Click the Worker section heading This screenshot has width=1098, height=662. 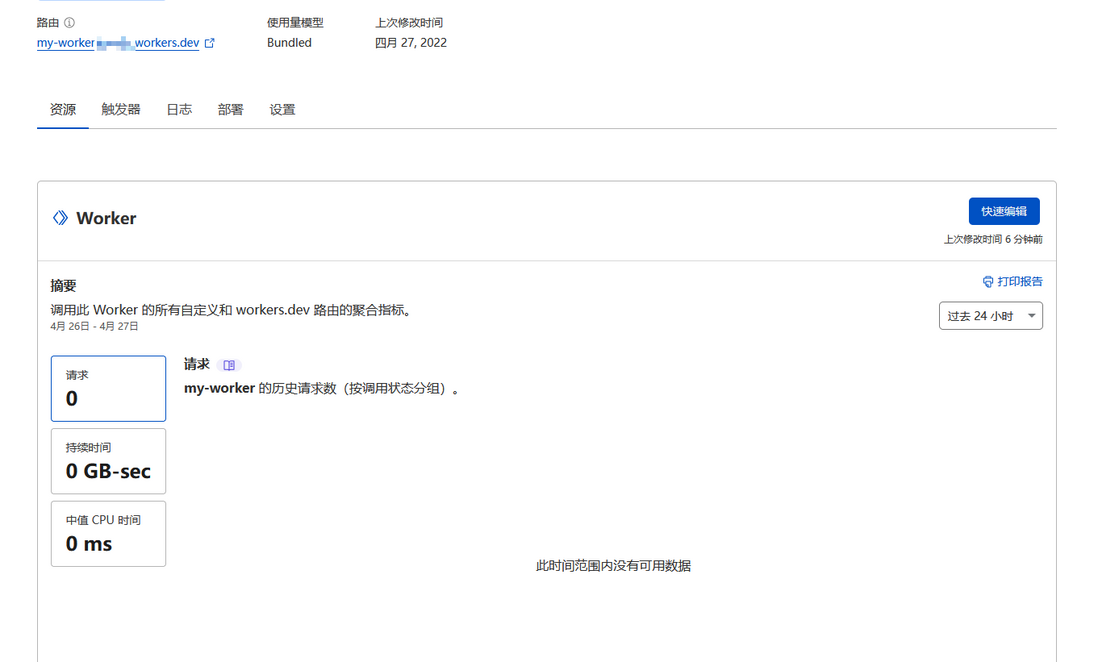coord(106,218)
